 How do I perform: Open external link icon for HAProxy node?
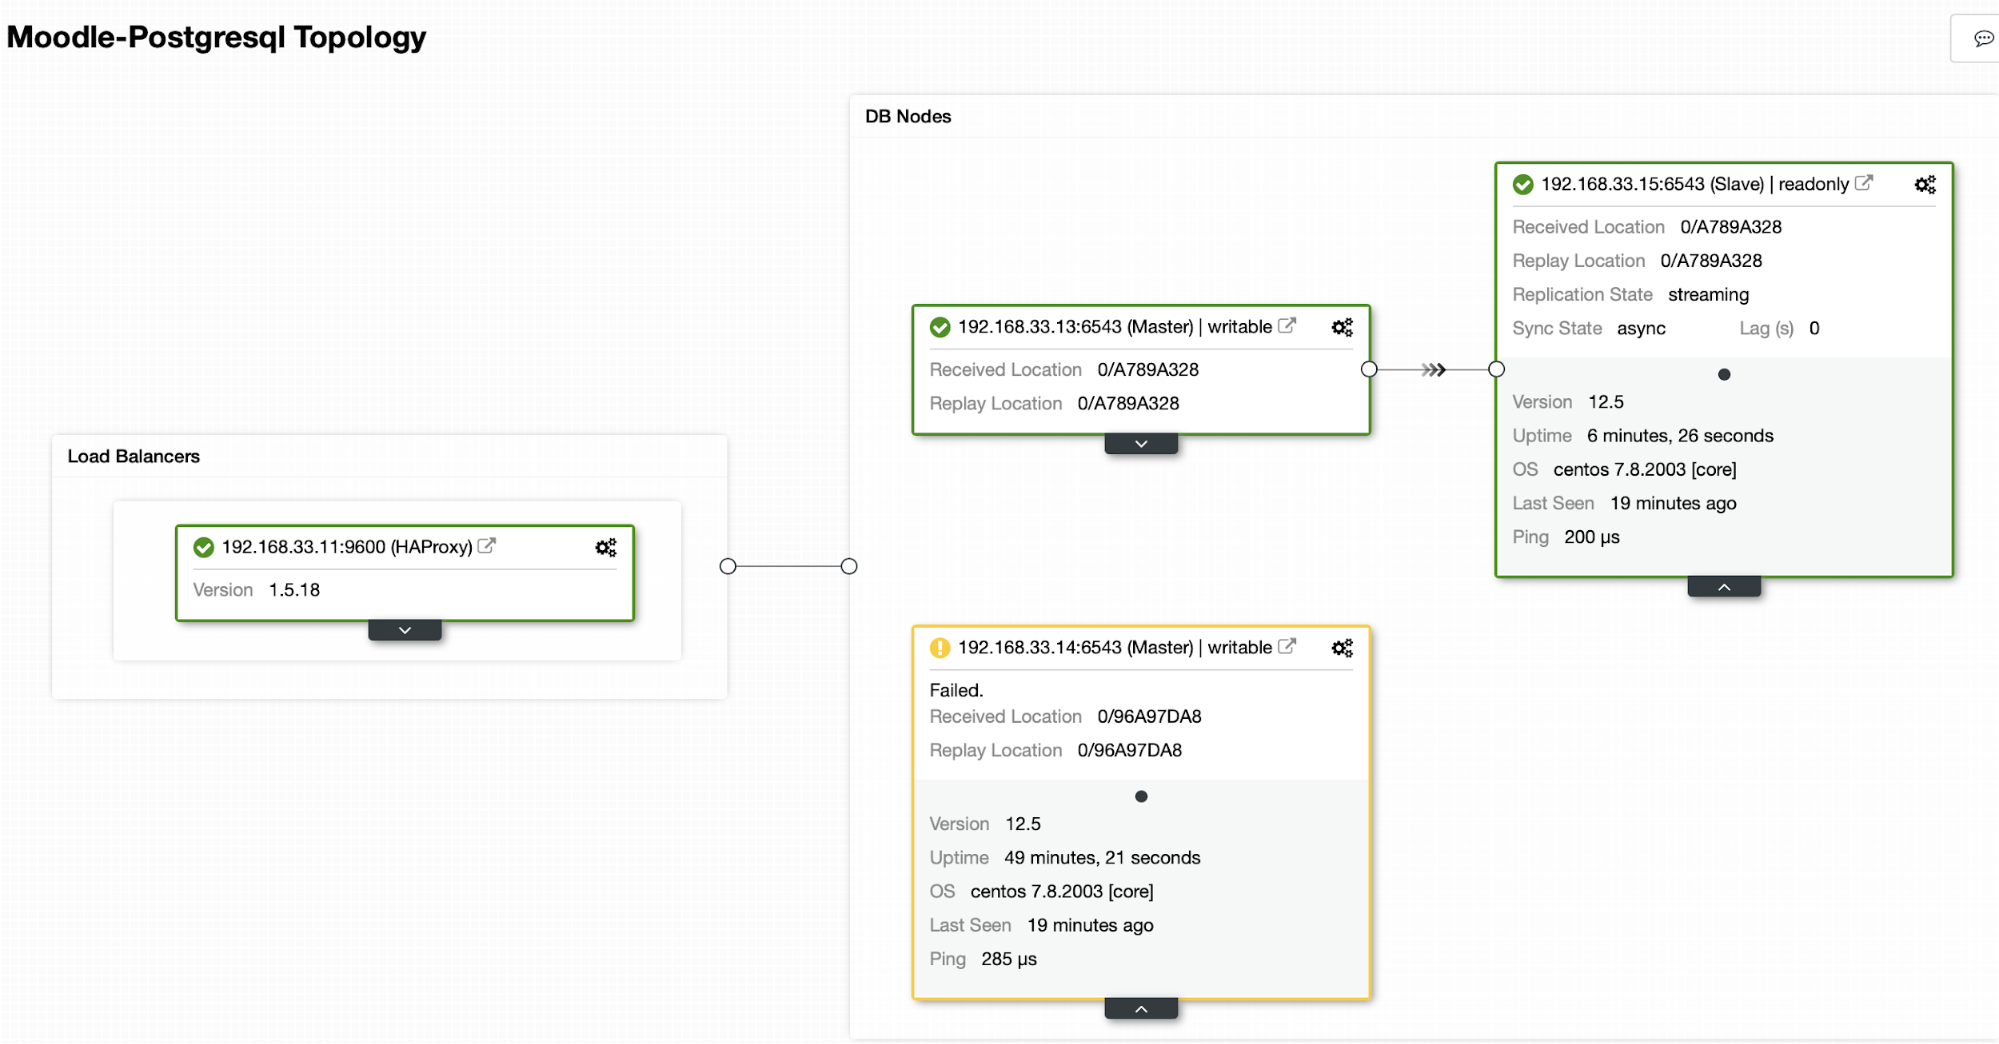click(487, 546)
